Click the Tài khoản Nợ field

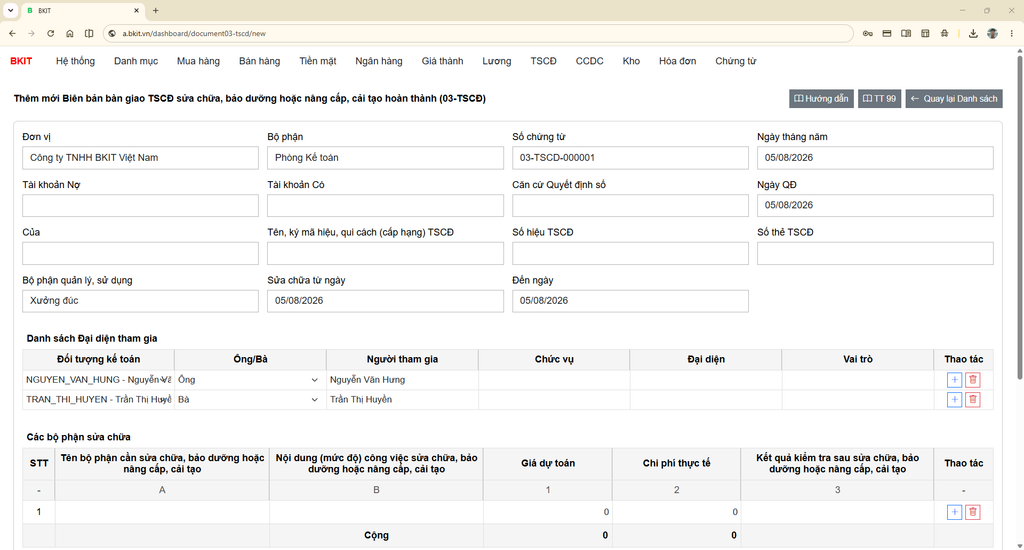pos(140,205)
